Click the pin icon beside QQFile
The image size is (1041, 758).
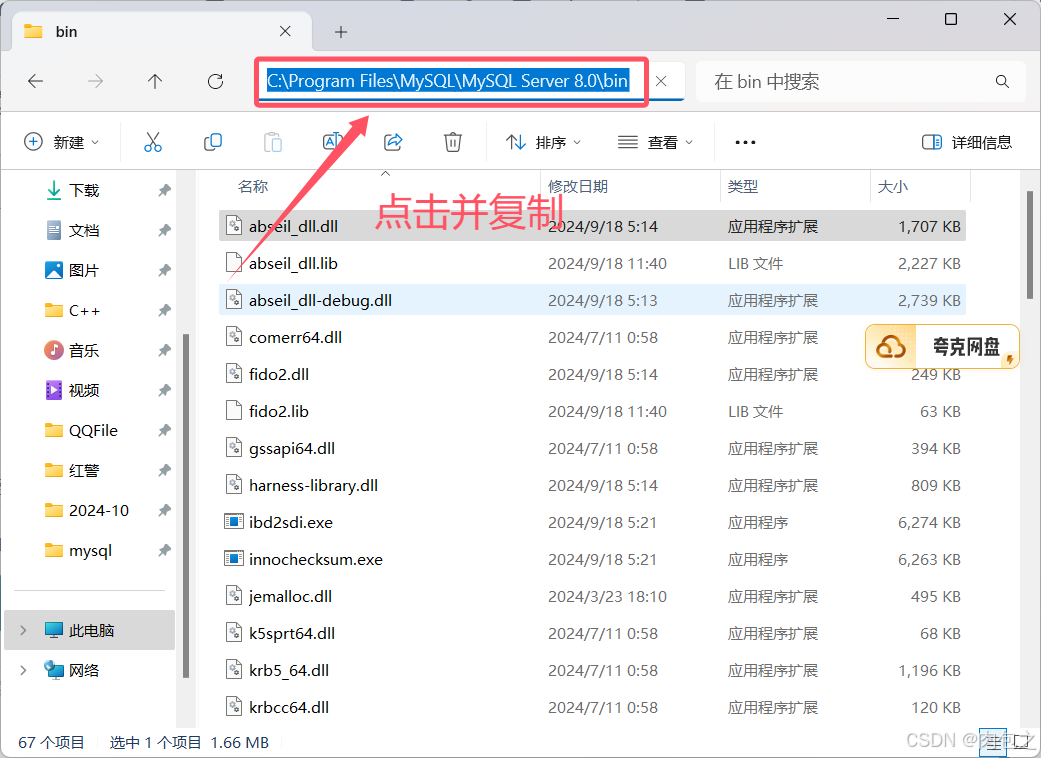point(164,430)
